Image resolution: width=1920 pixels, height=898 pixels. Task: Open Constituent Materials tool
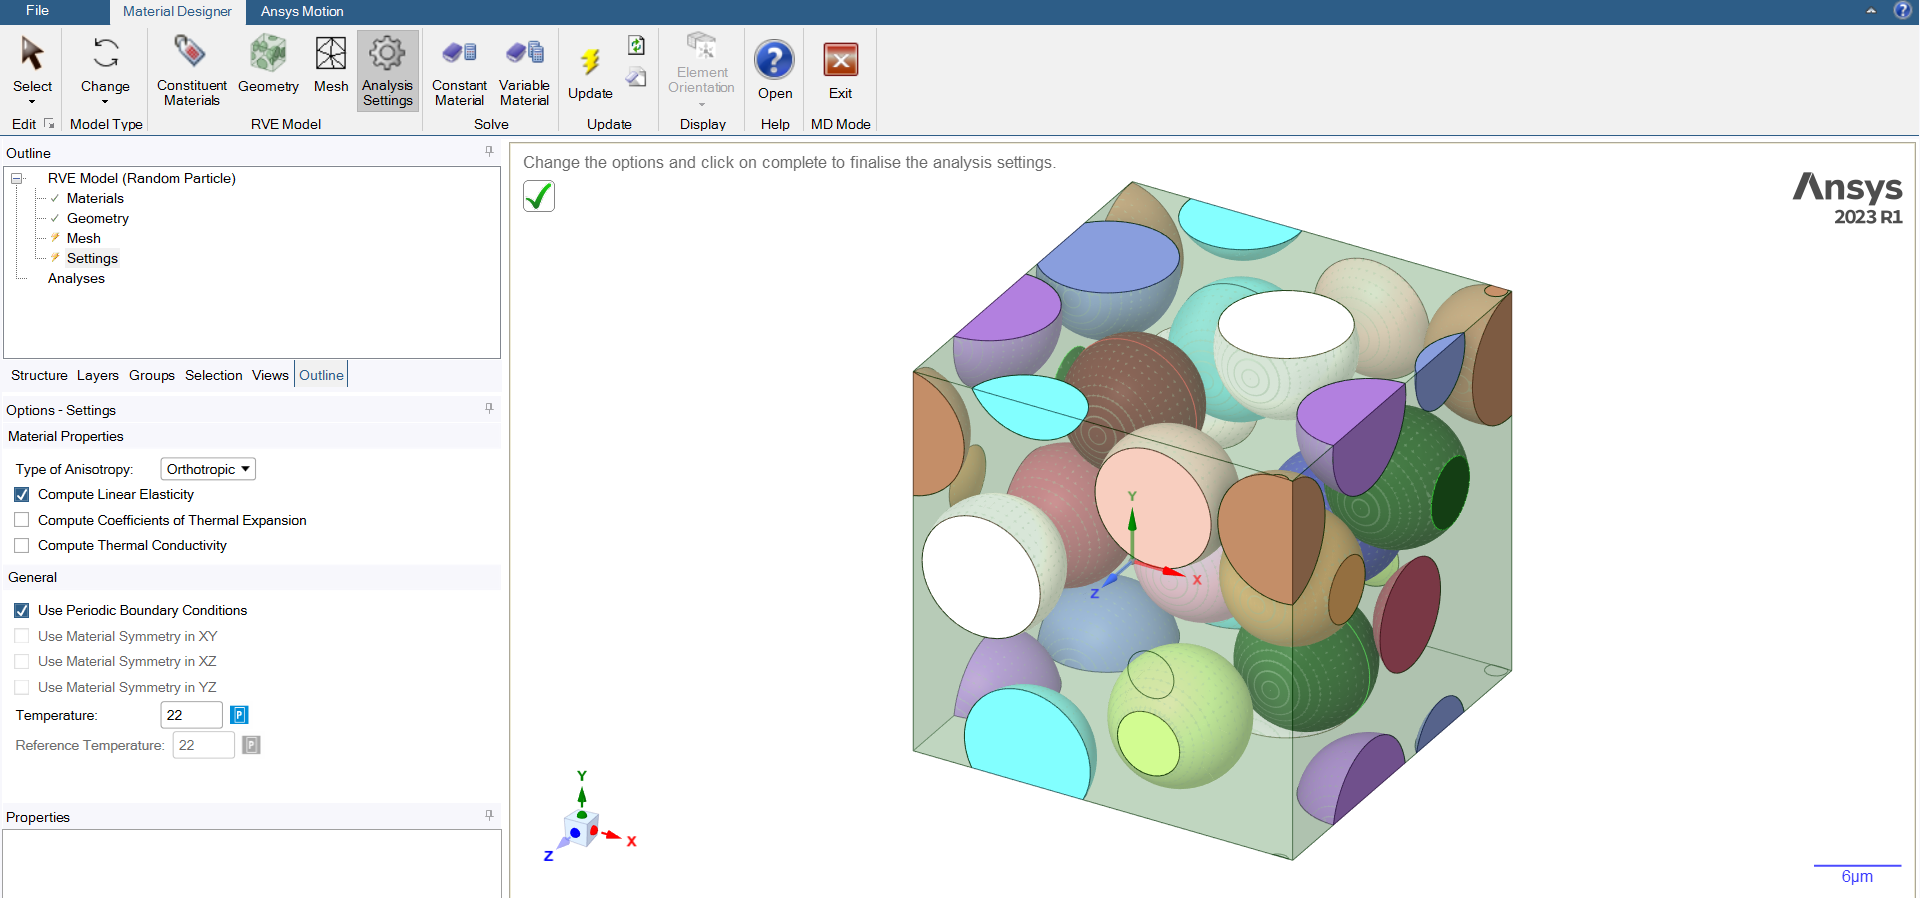coord(192,70)
